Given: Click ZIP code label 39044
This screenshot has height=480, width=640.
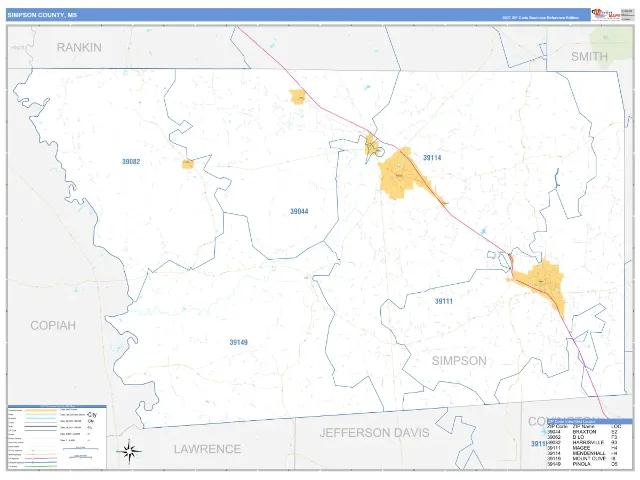Looking at the screenshot, I should [x=299, y=211].
